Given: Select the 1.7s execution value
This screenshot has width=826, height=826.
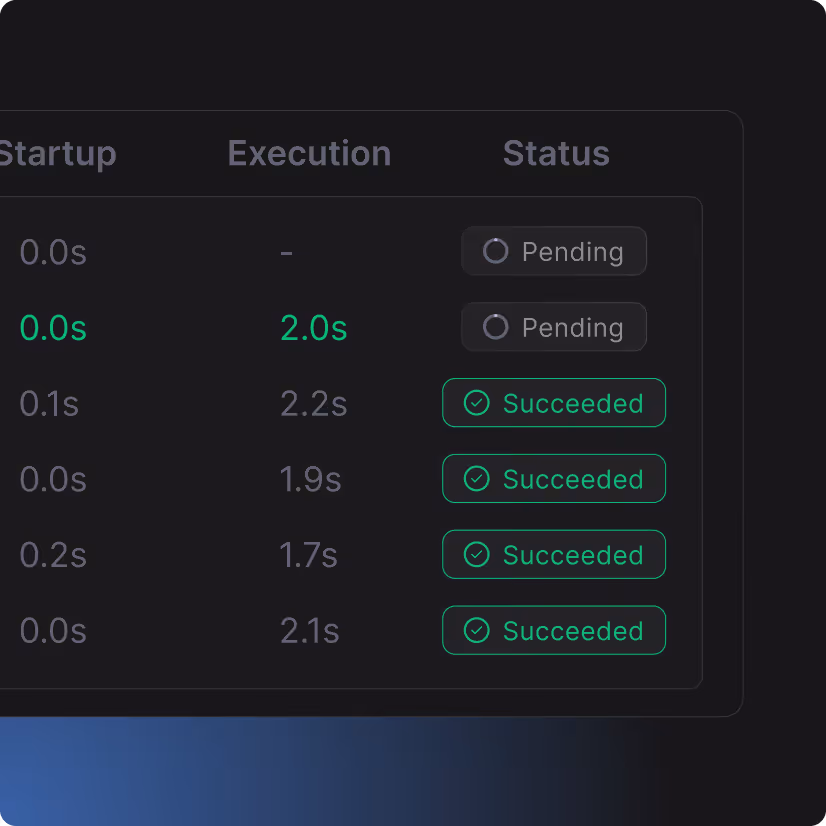Looking at the screenshot, I should point(308,555).
